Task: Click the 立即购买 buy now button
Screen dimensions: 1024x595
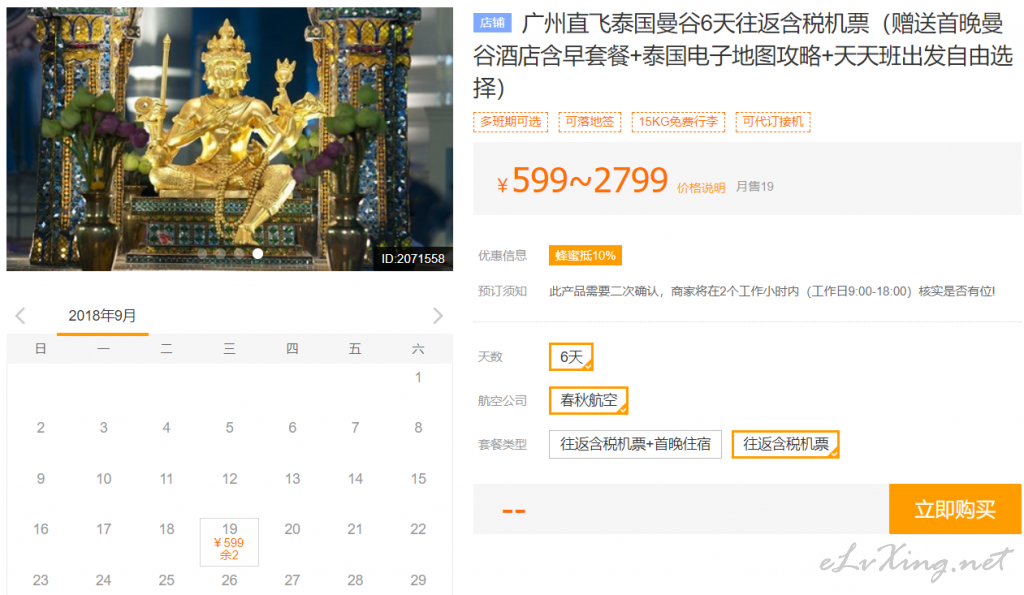Action: [x=955, y=509]
